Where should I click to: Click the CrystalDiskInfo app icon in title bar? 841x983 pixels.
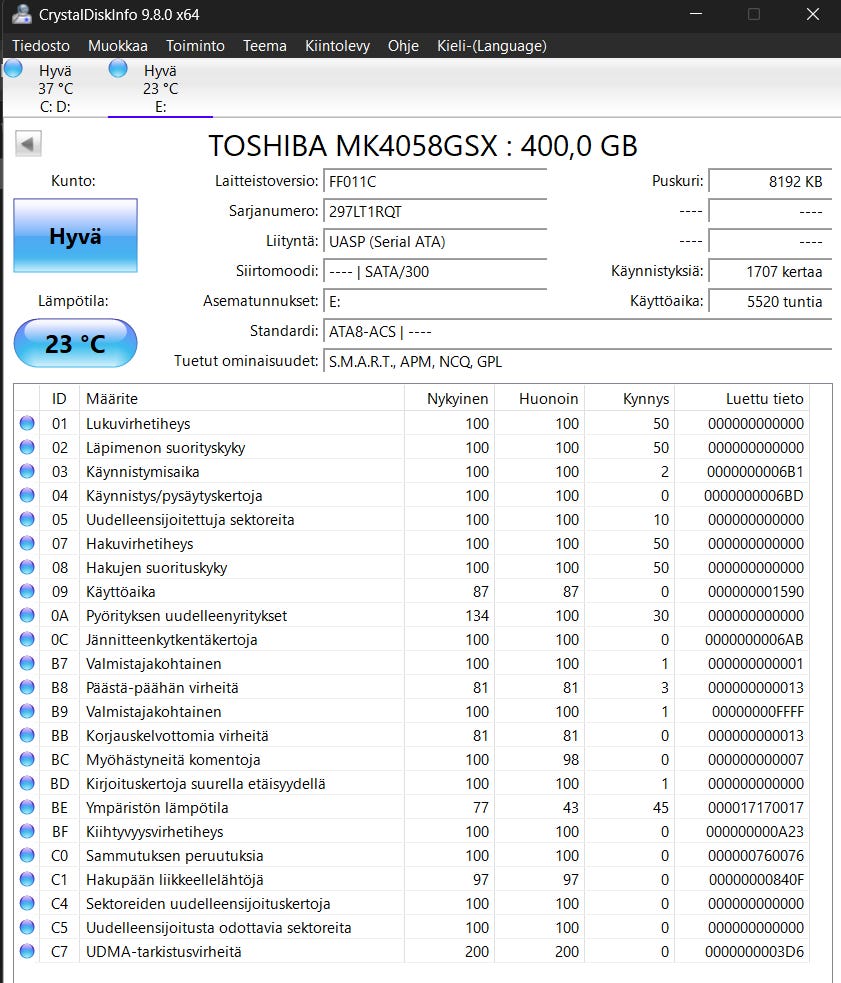22,14
